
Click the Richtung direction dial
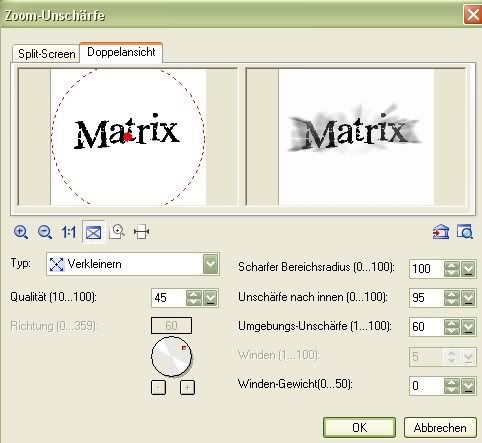[172, 356]
